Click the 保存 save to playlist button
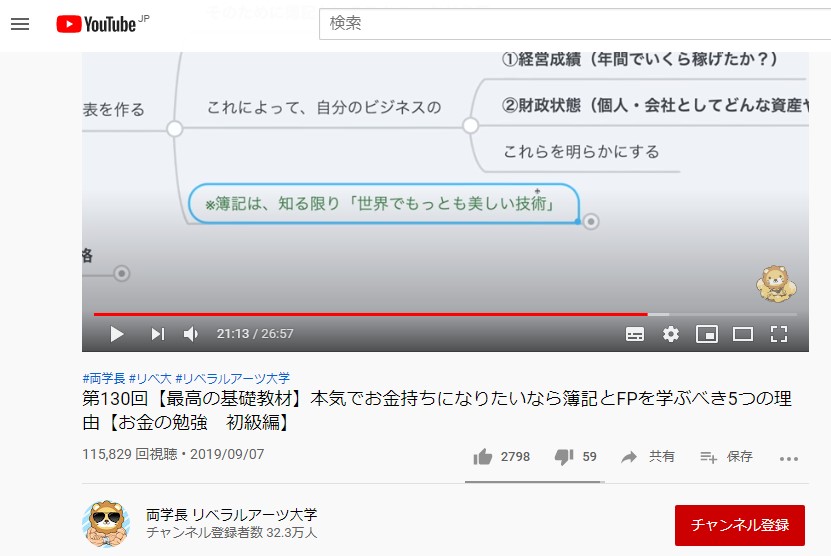 pyautogui.click(x=726, y=457)
